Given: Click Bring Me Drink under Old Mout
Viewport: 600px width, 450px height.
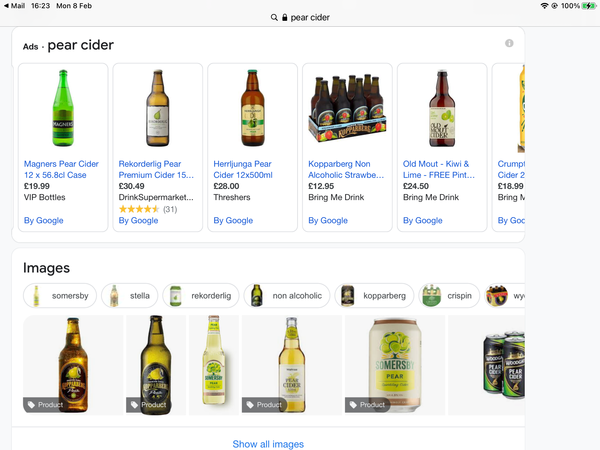Looking at the screenshot, I should point(431,197).
